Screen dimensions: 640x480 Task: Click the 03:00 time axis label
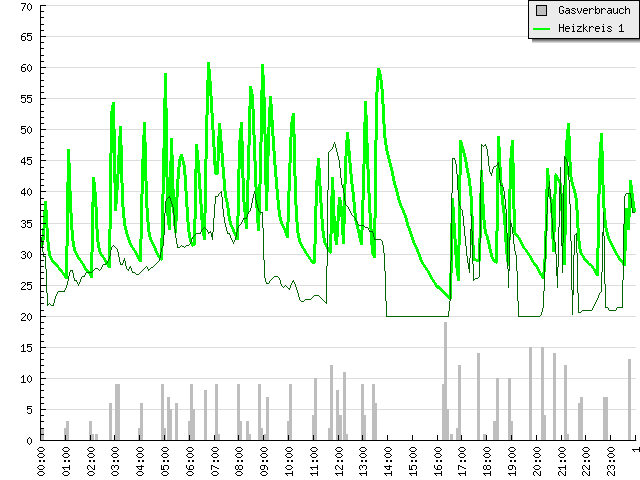point(115,462)
